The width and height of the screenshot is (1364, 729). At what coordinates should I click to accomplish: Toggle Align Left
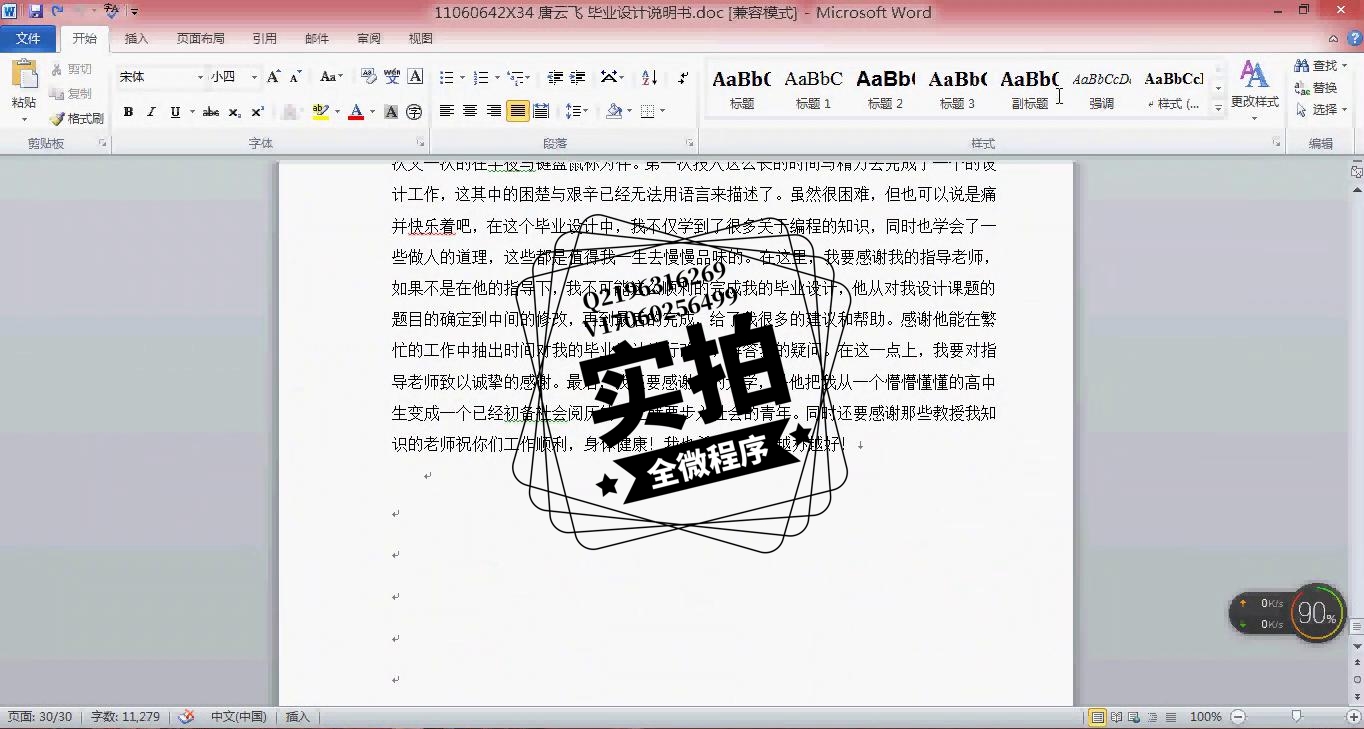447,111
